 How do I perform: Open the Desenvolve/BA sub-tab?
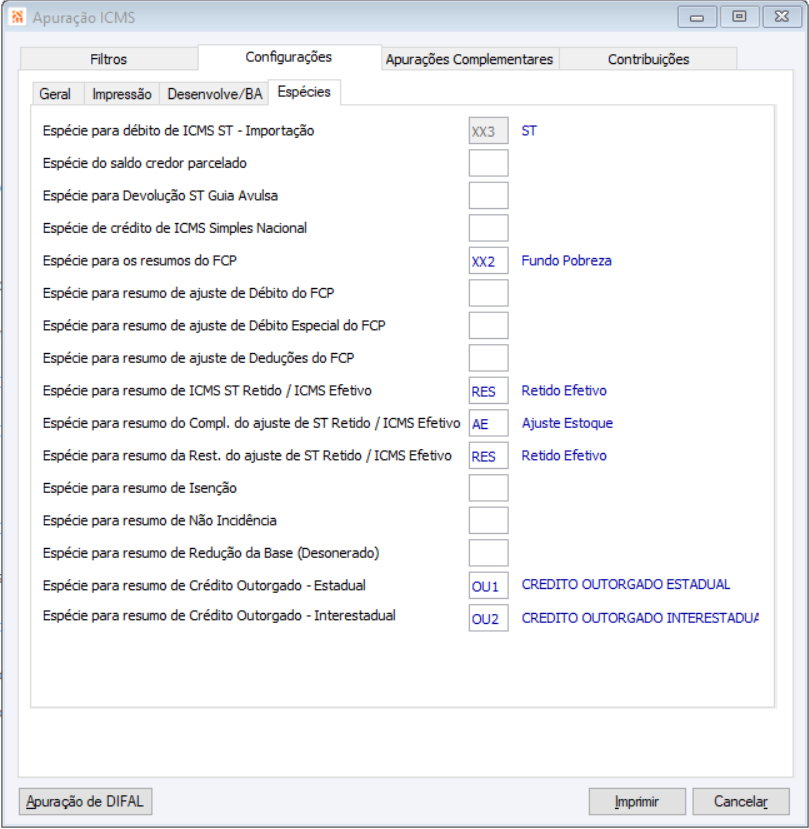pos(215,94)
